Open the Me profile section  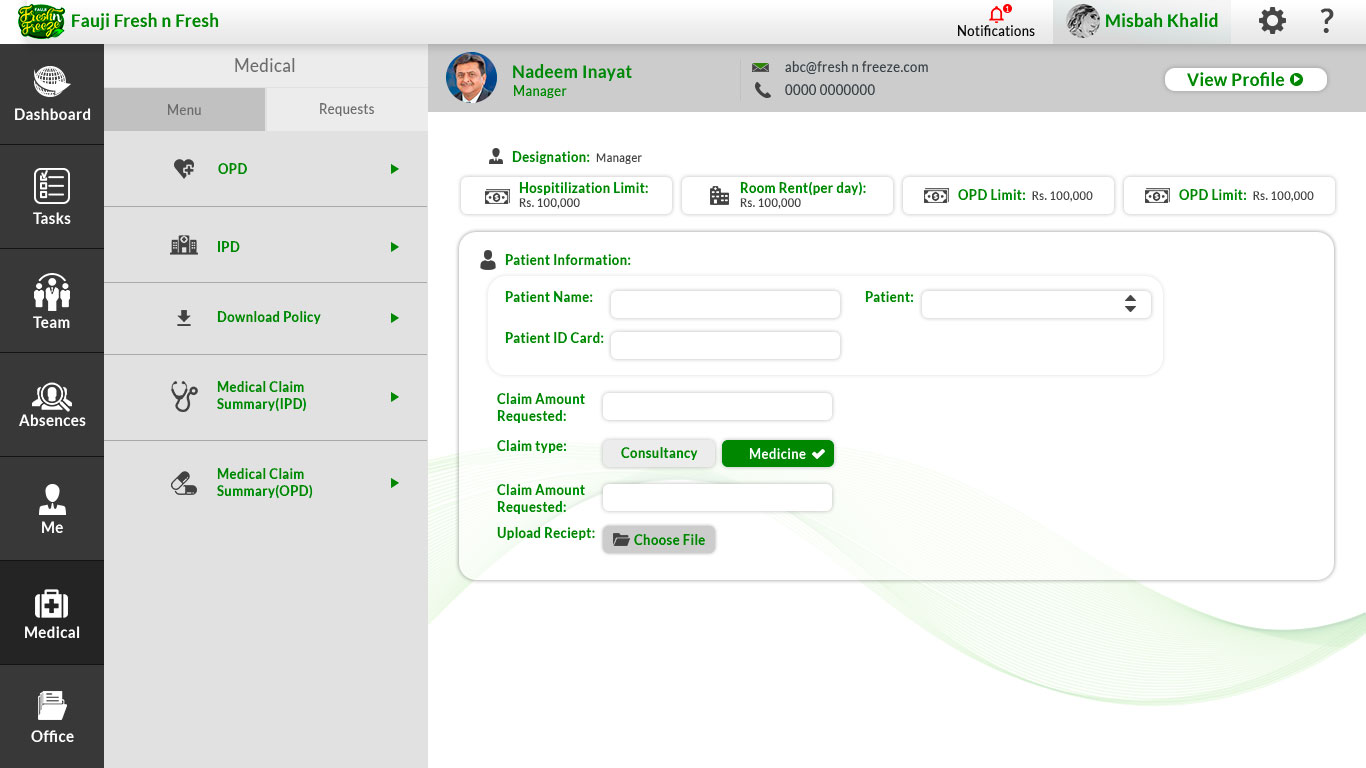point(51,508)
